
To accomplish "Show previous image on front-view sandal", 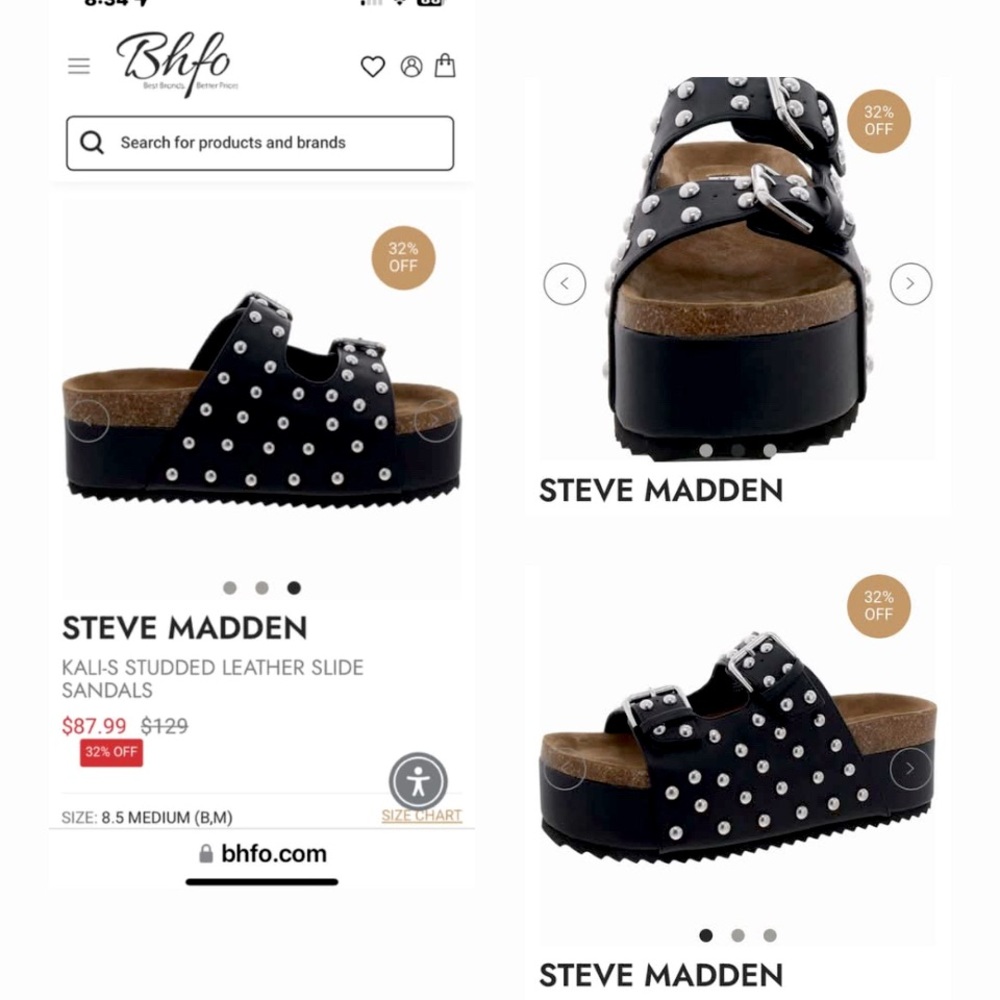I will click(564, 284).
